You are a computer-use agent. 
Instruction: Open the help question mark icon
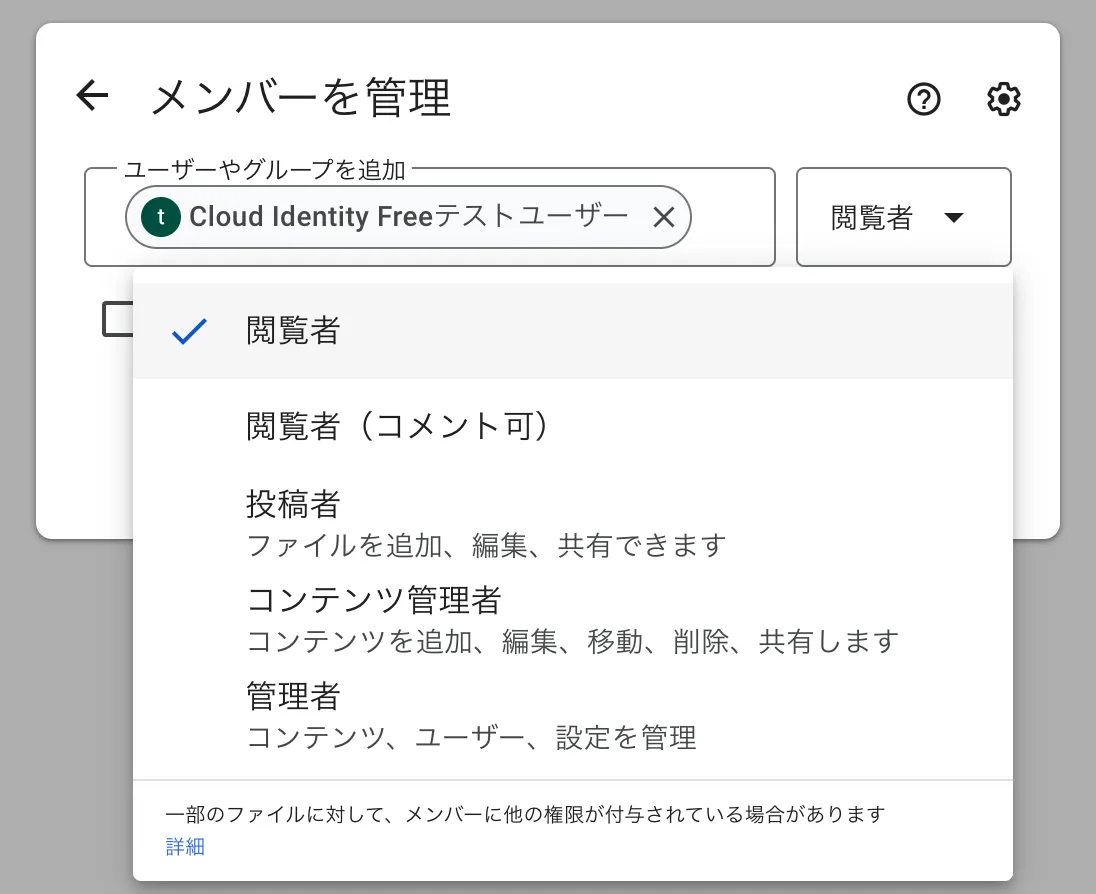(924, 99)
